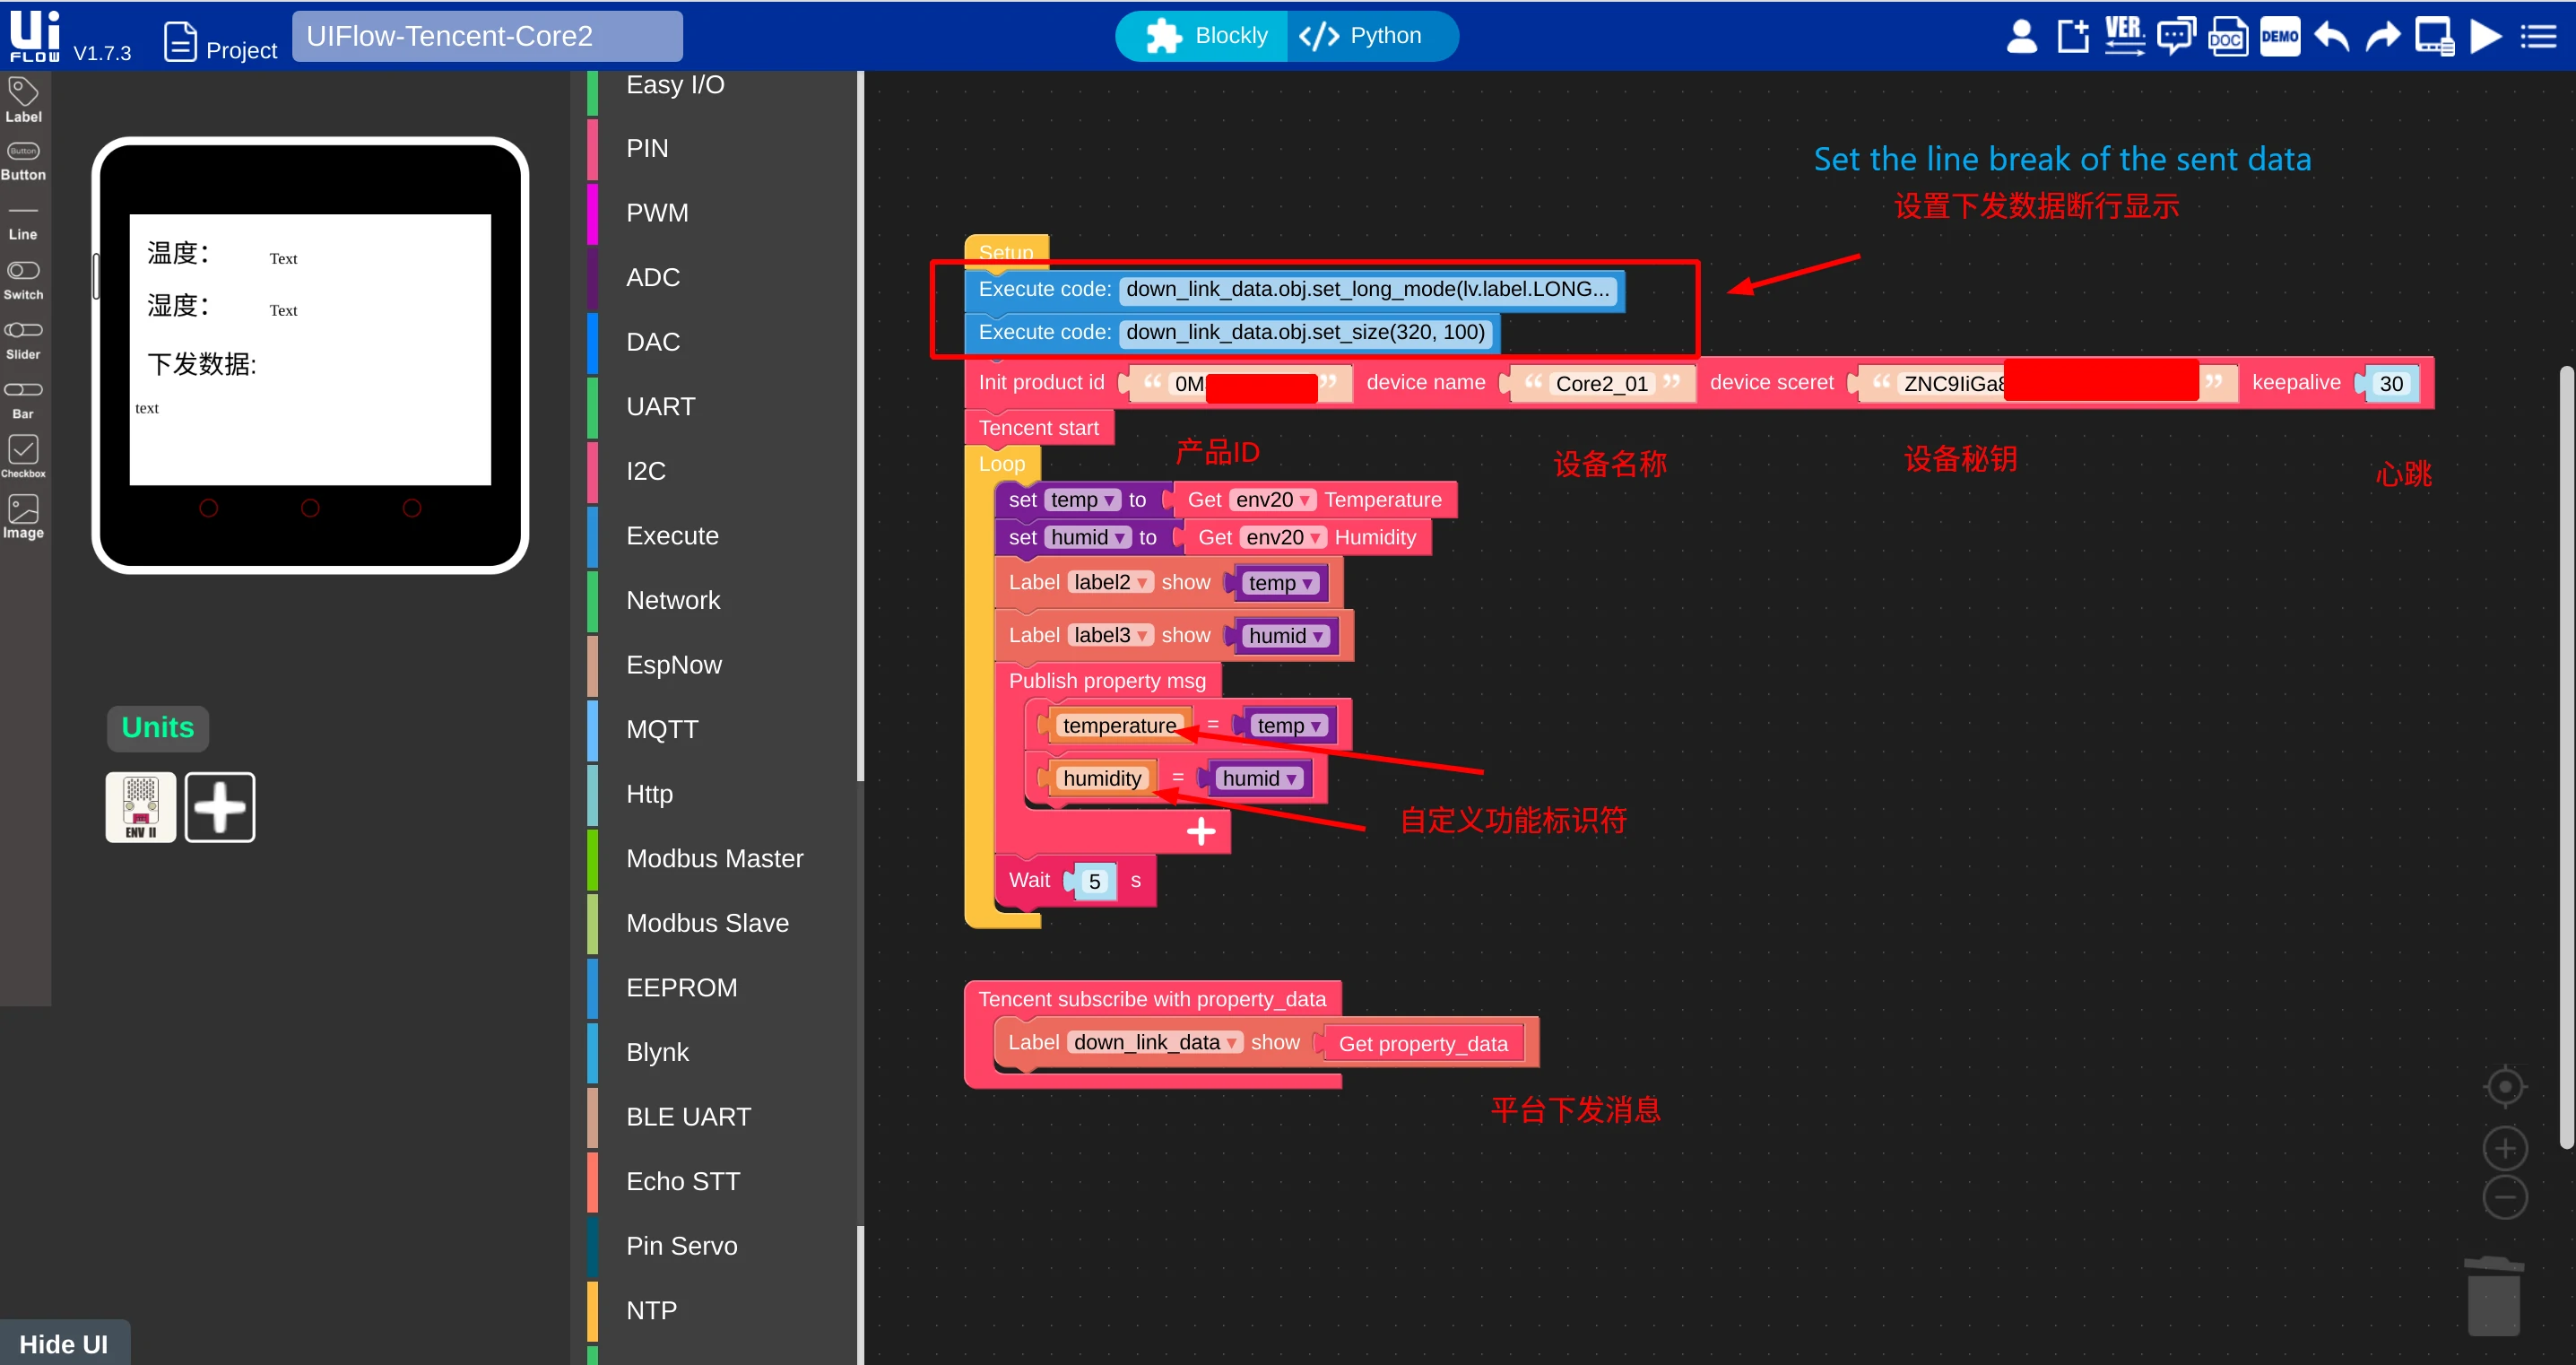Select the Line UI element tool
Screen dimensions: 2576x1365
click(23, 222)
